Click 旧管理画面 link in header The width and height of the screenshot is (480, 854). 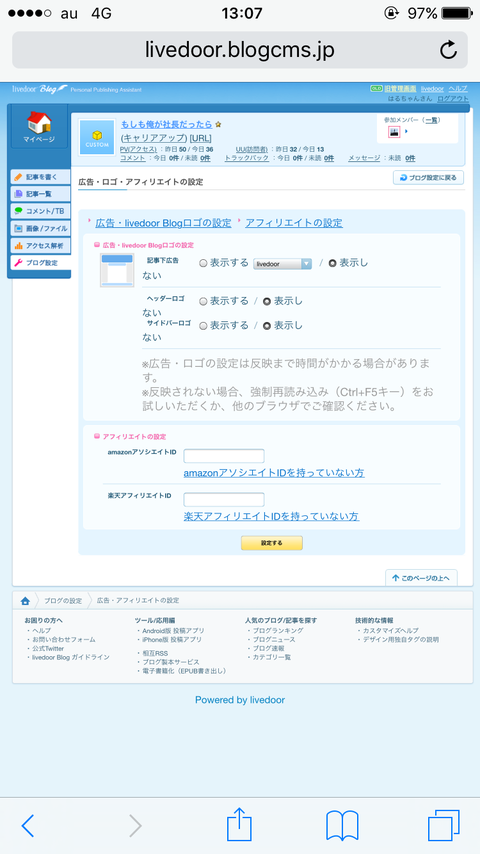pos(400,88)
